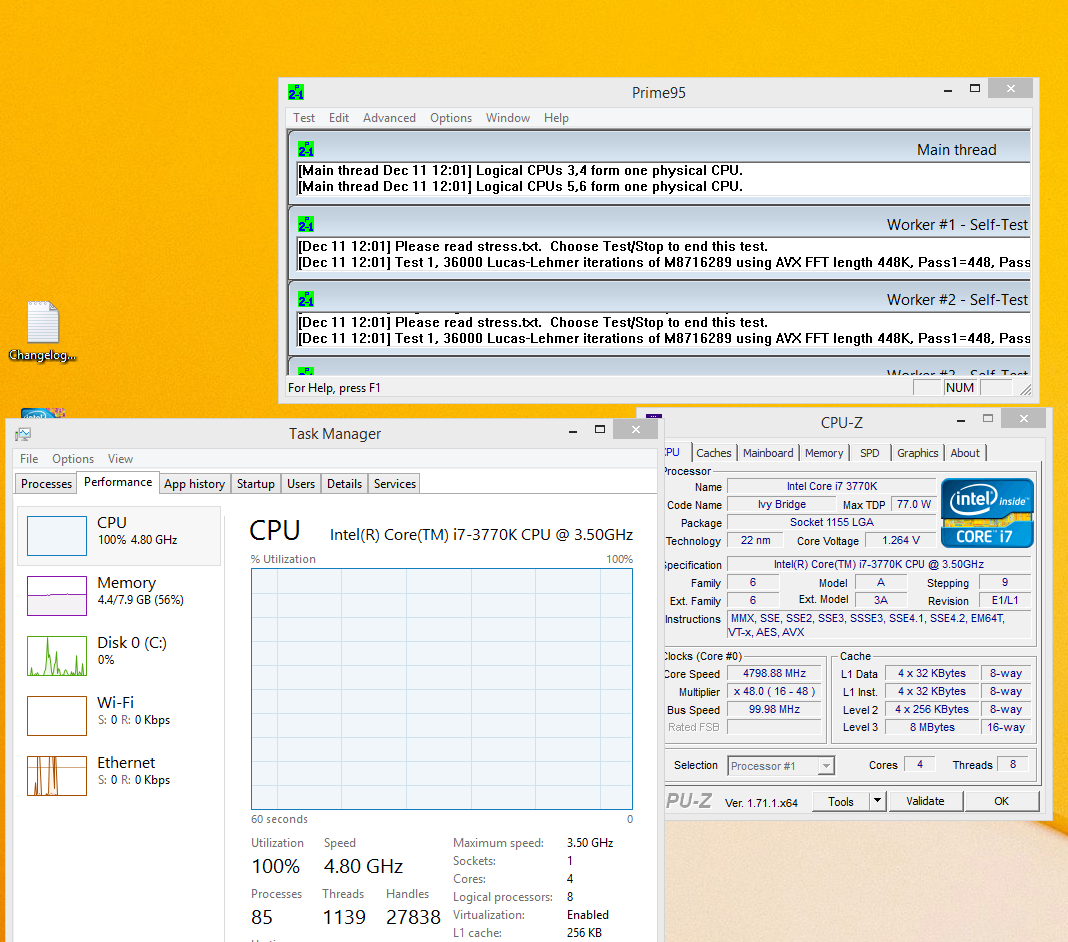Open the About tab in CPU-Z

coord(964,453)
